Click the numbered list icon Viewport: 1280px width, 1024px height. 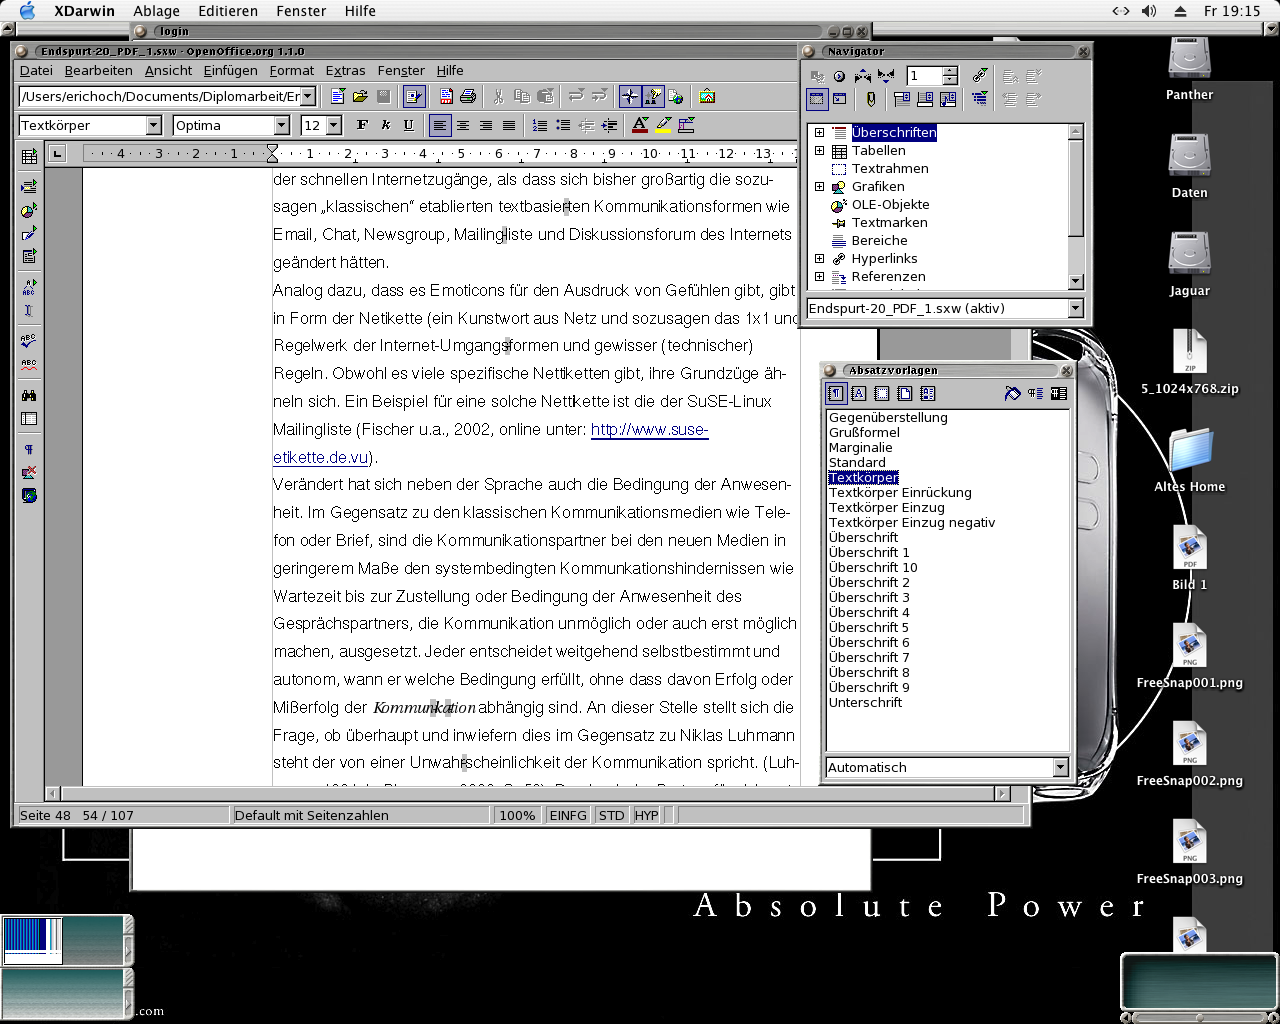coord(540,126)
